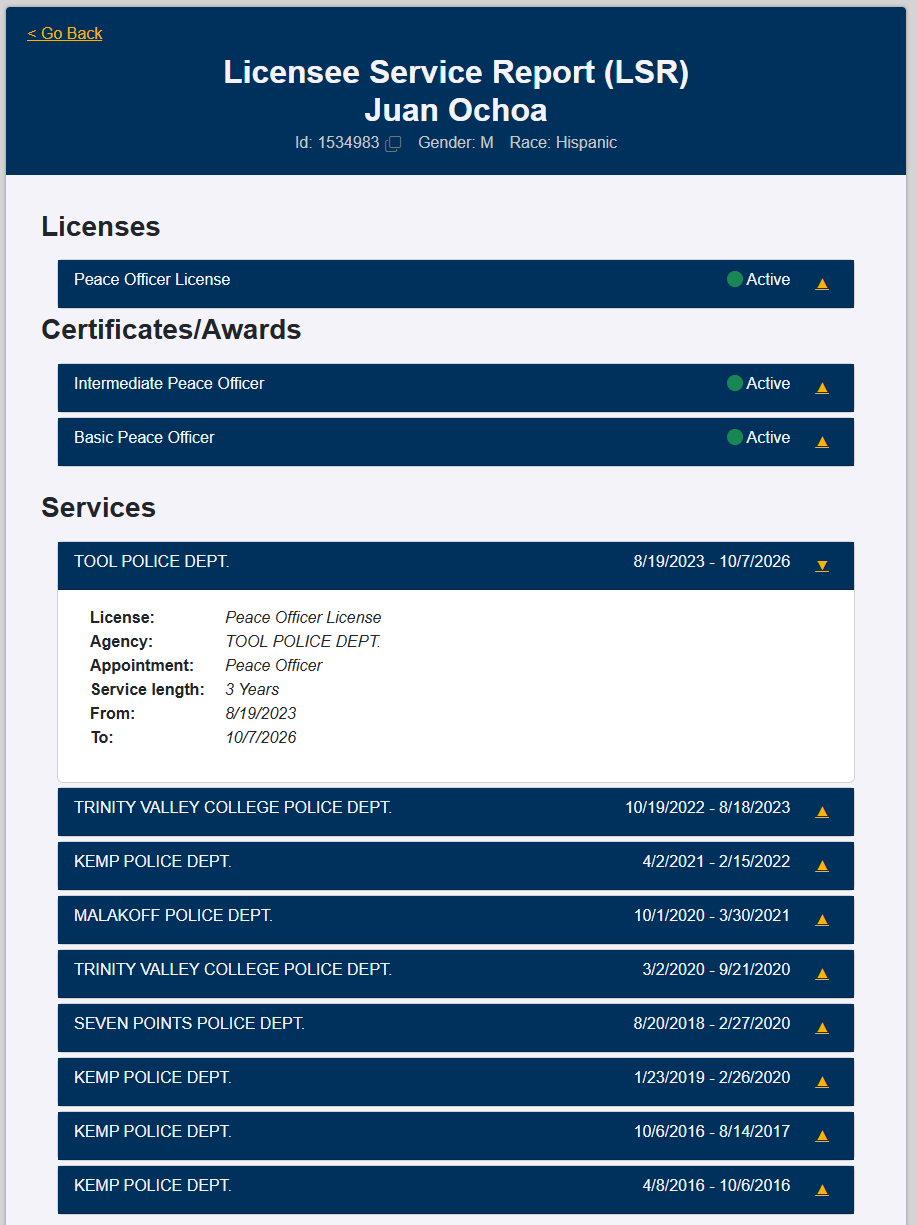The height and width of the screenshot is (1225, 917).
Task: Click the green Active dot for Basic Peace Officer
Action: (735, 437)
